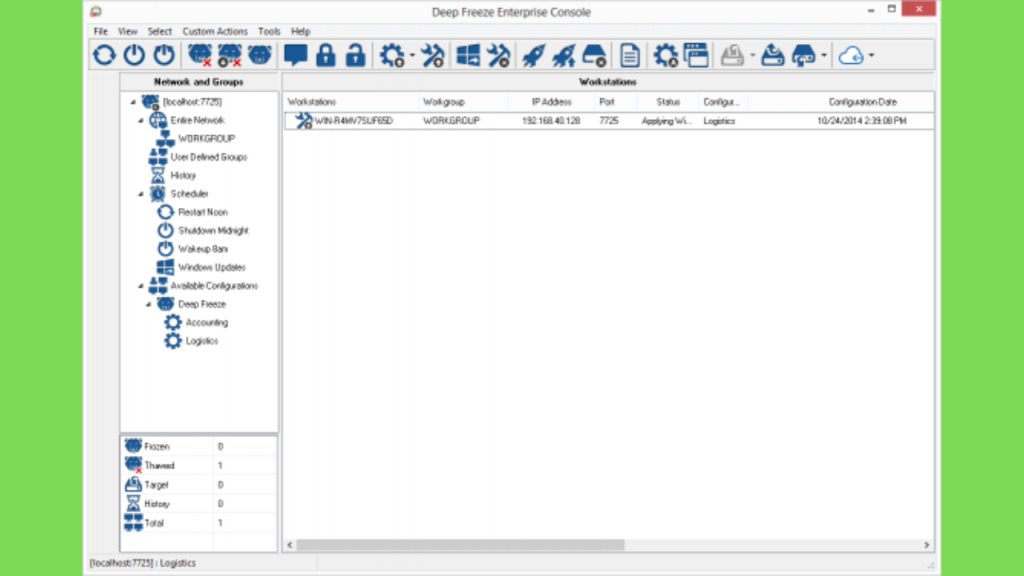Click the greyed drive install icon
The image size is (1024, 576).
click(x=732, y=56)
